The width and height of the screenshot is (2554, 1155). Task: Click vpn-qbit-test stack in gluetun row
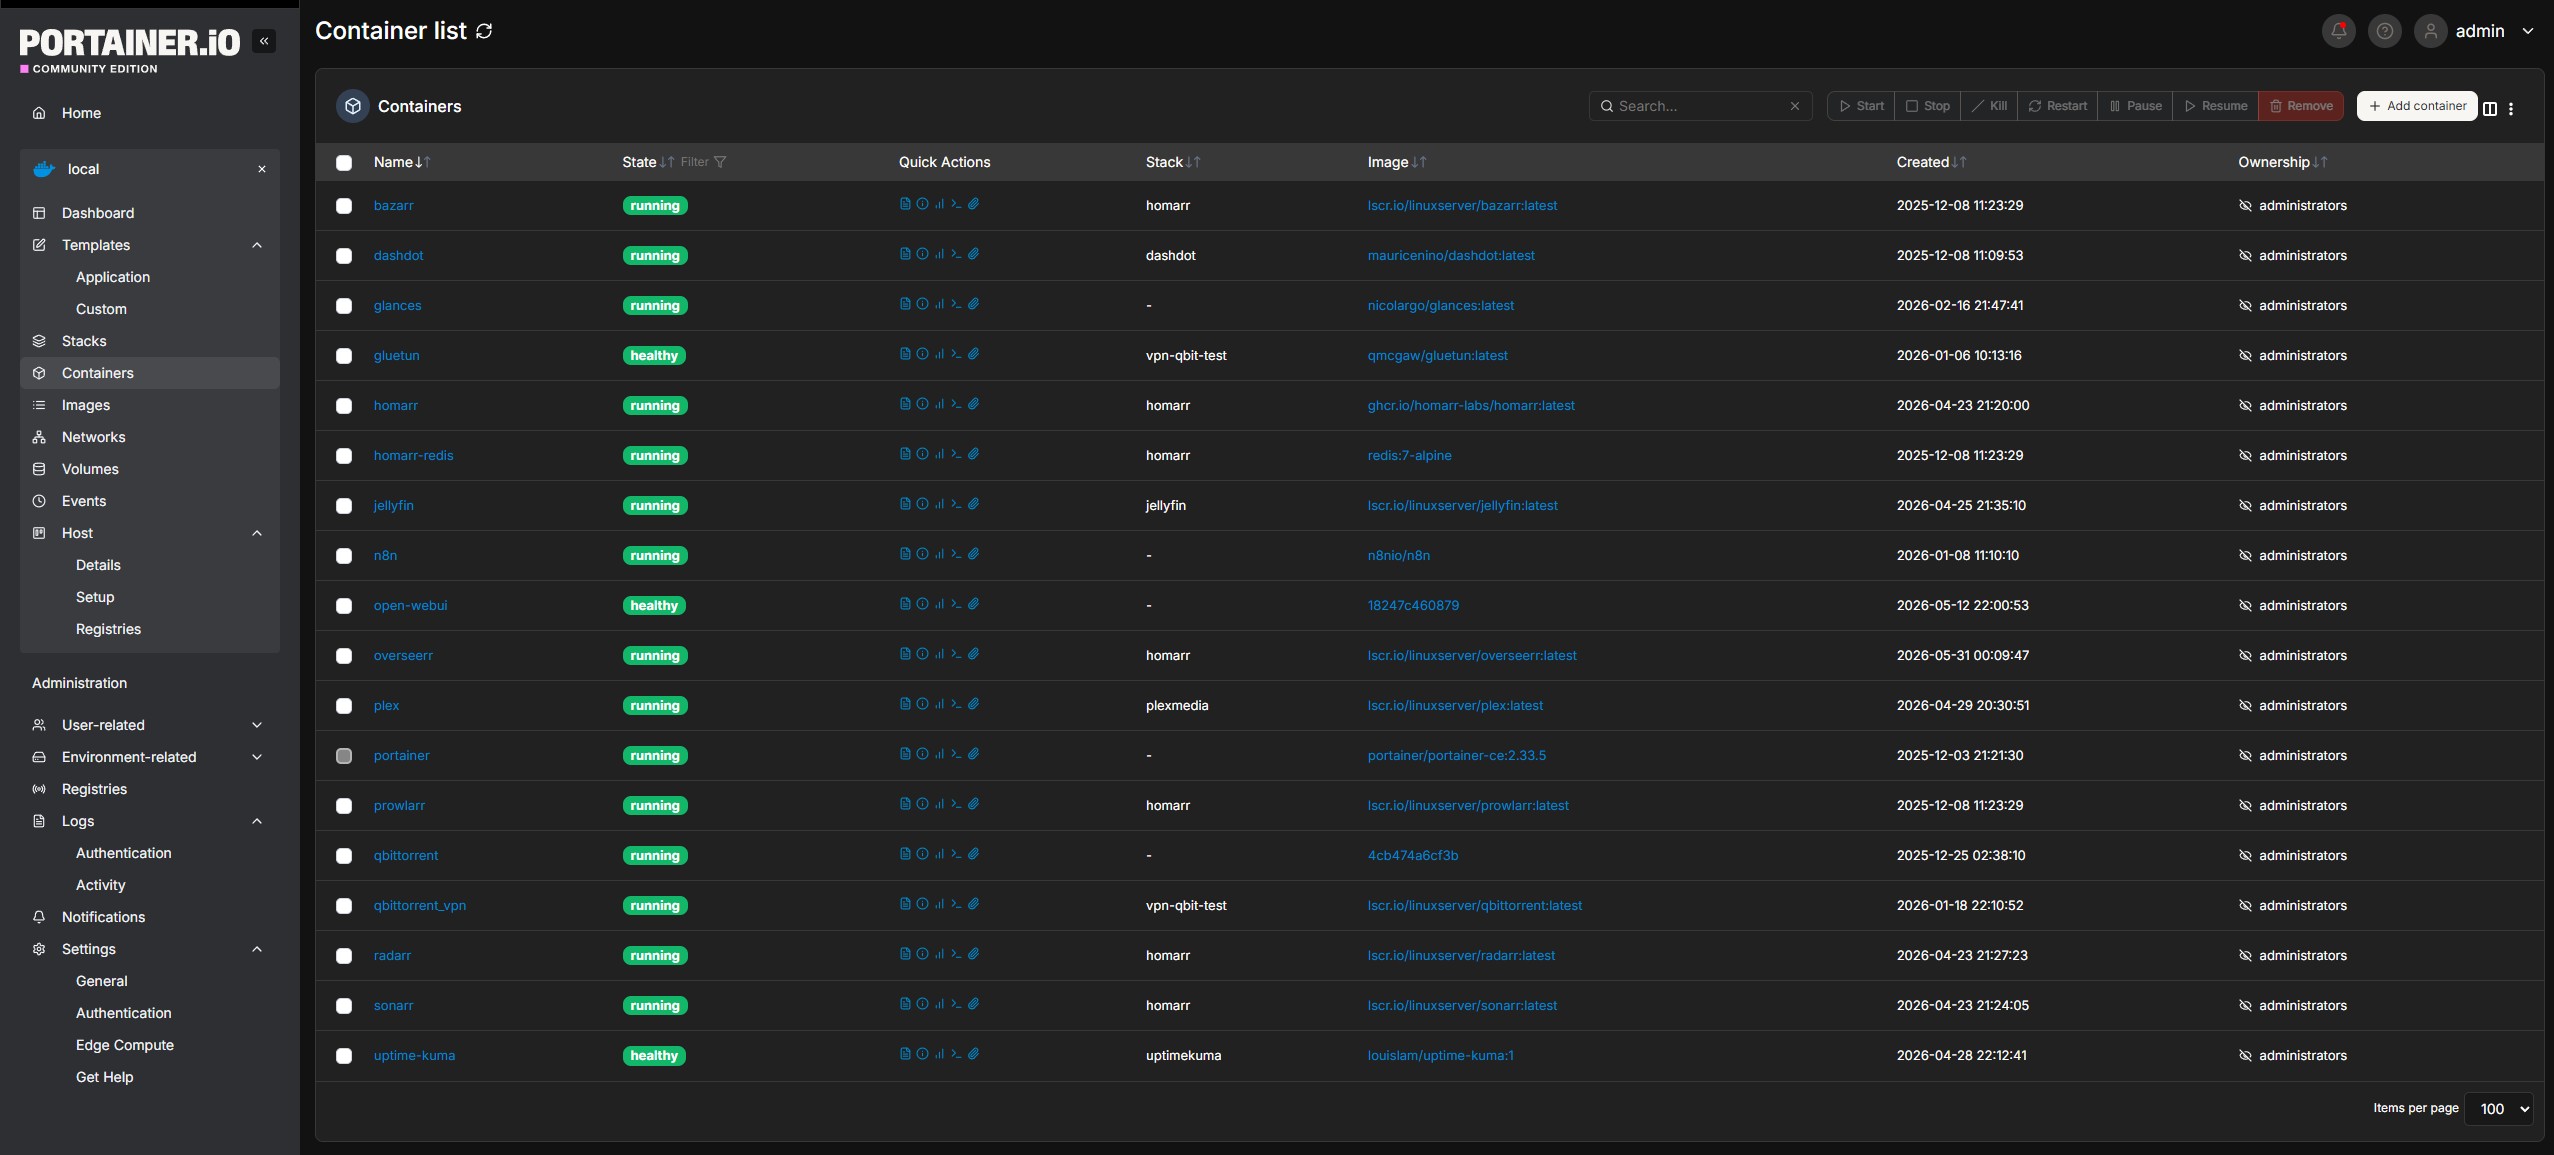click(x=1186, y=355)
